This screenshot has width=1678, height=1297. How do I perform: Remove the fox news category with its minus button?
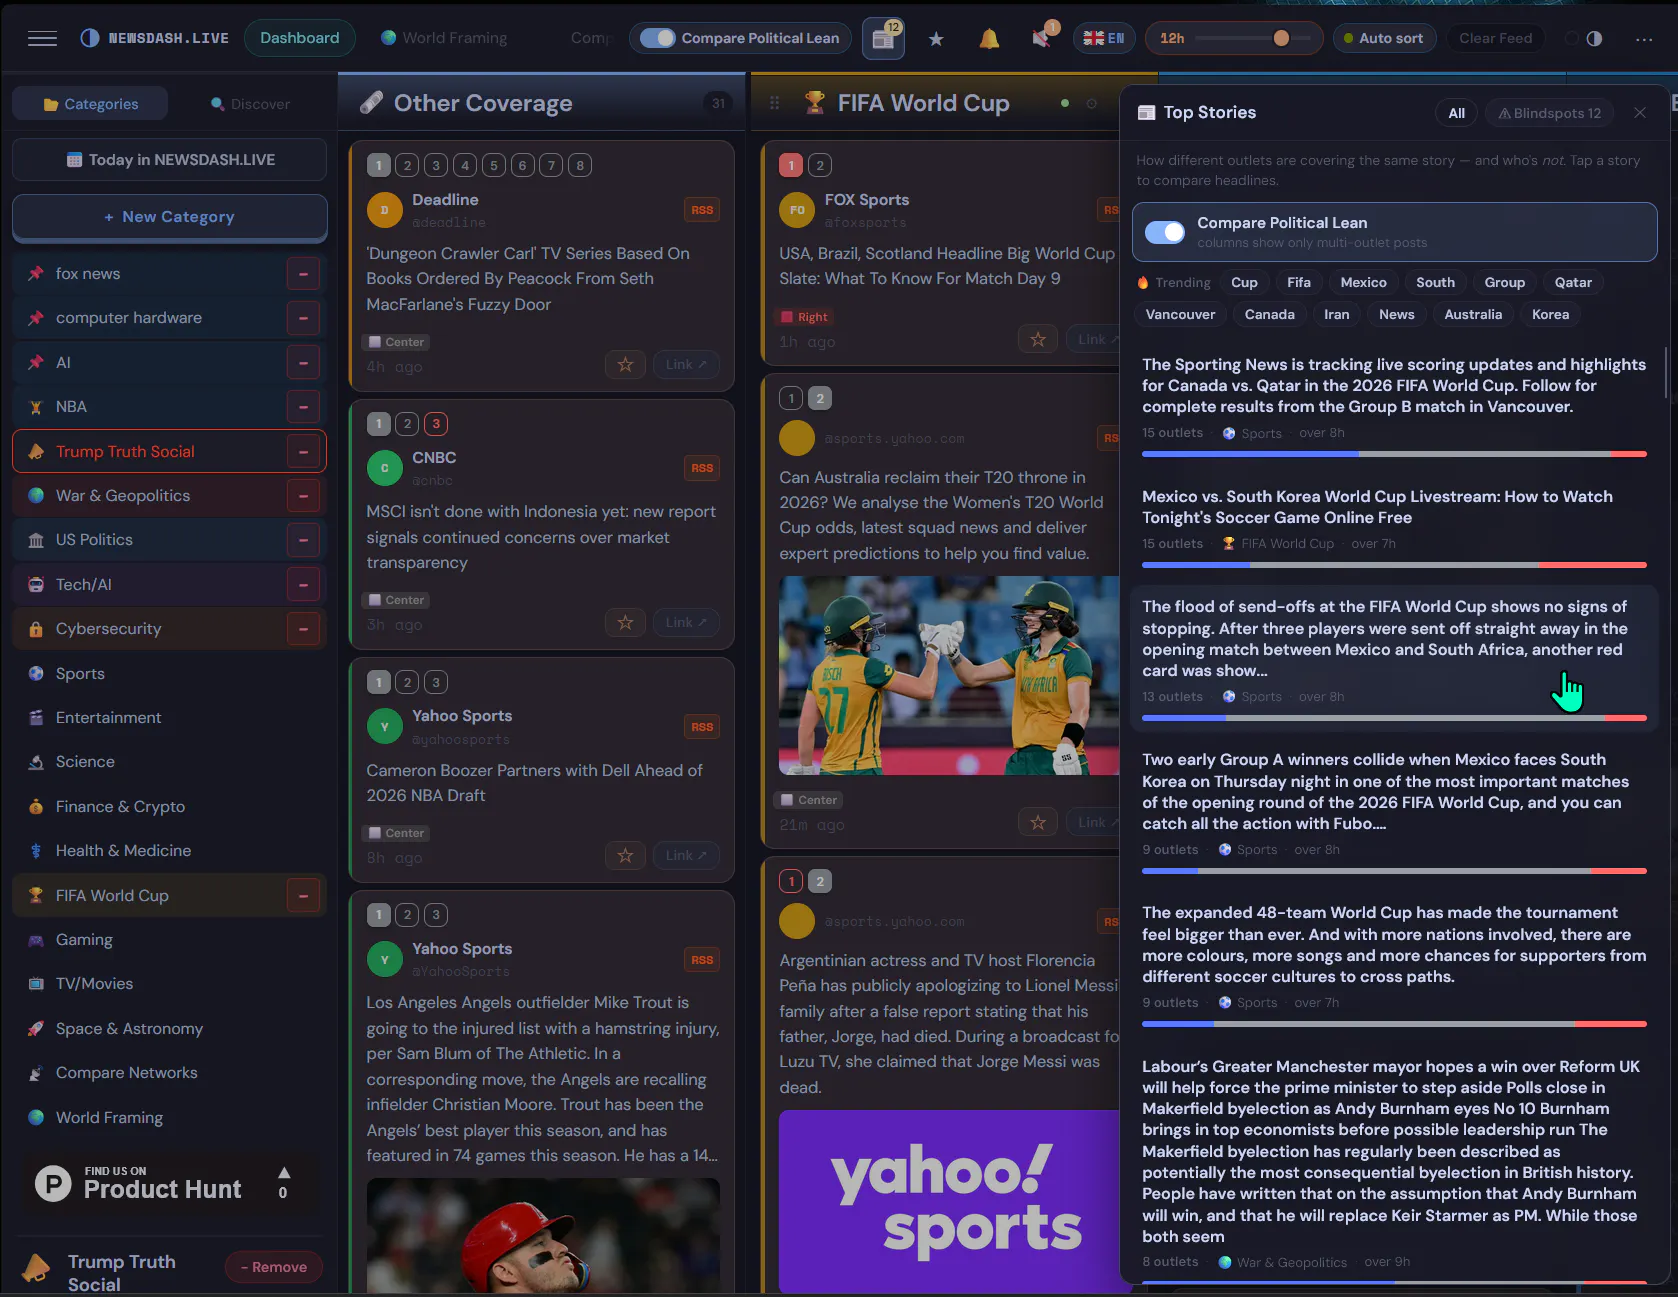click(303, 274)
